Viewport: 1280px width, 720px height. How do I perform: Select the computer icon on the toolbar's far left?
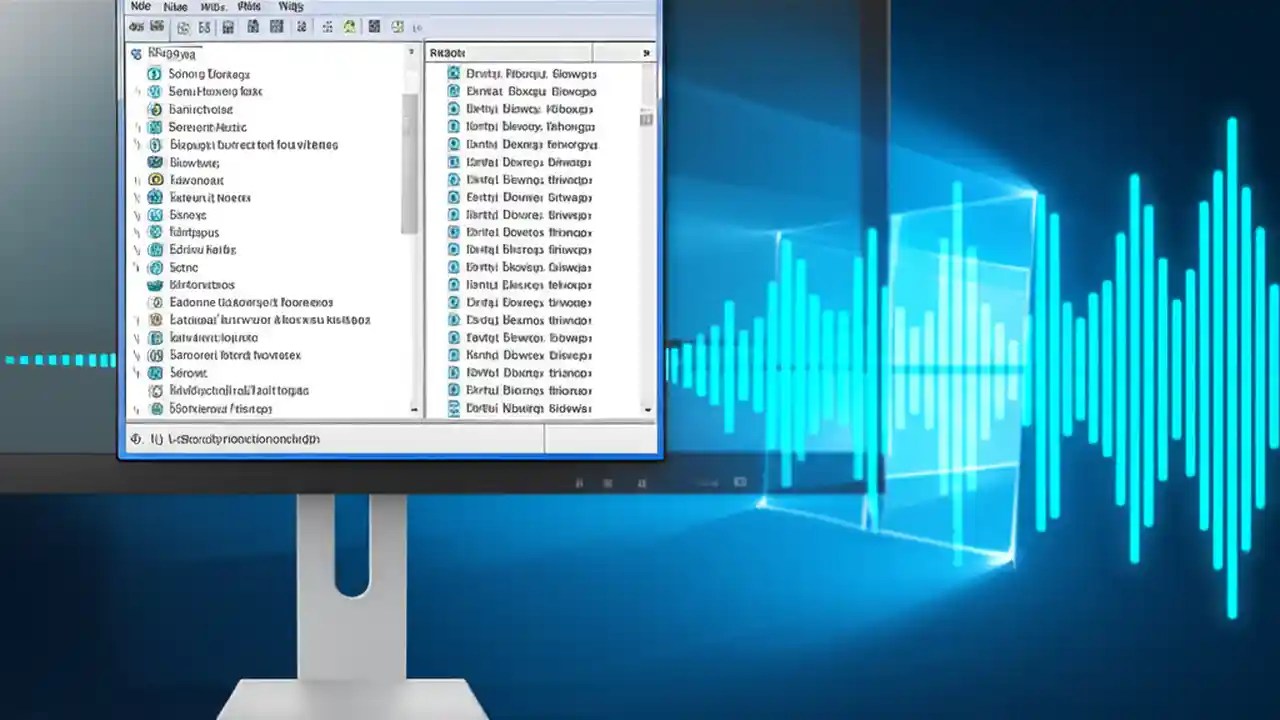(136, 27)
